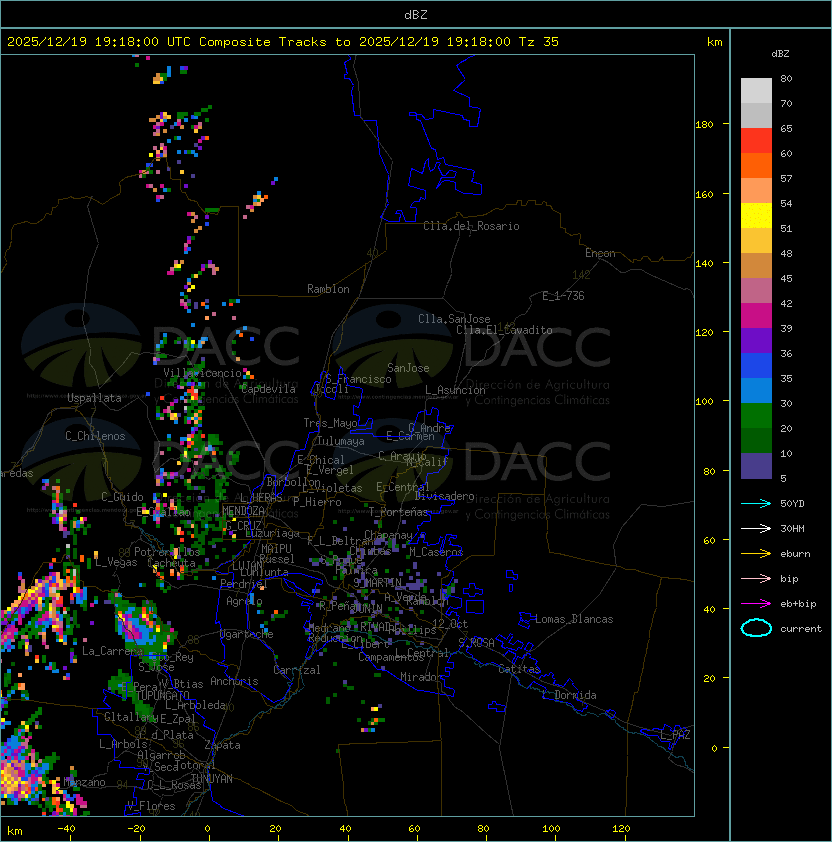Click the Villavicencio place label

(x=202, y=373)
